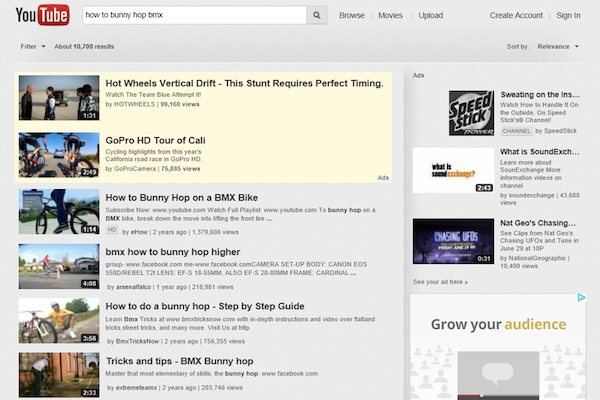Open the Browse menu item

coord(352,15)
